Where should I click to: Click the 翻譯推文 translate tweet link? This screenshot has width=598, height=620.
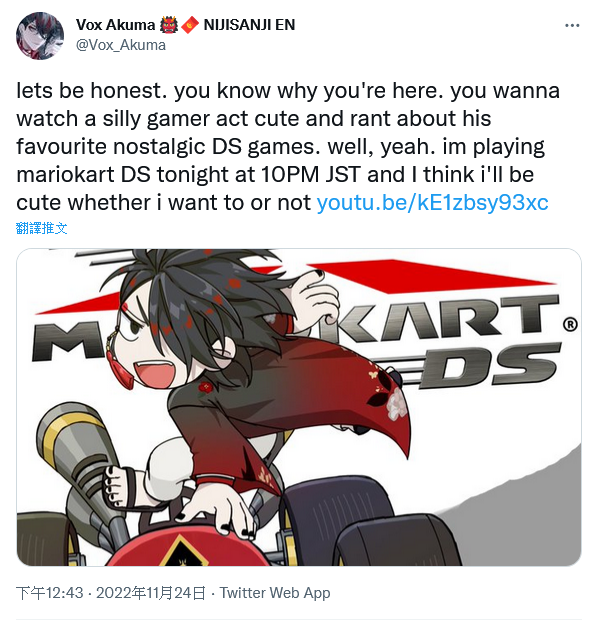pos(42,228)
